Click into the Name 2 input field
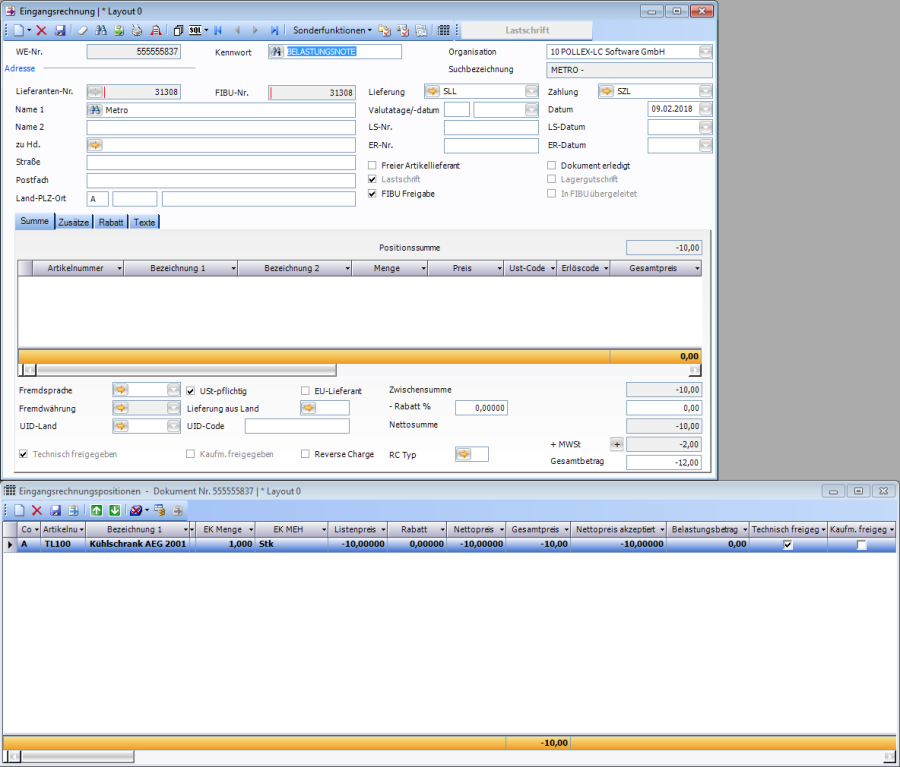 [221, 127]
